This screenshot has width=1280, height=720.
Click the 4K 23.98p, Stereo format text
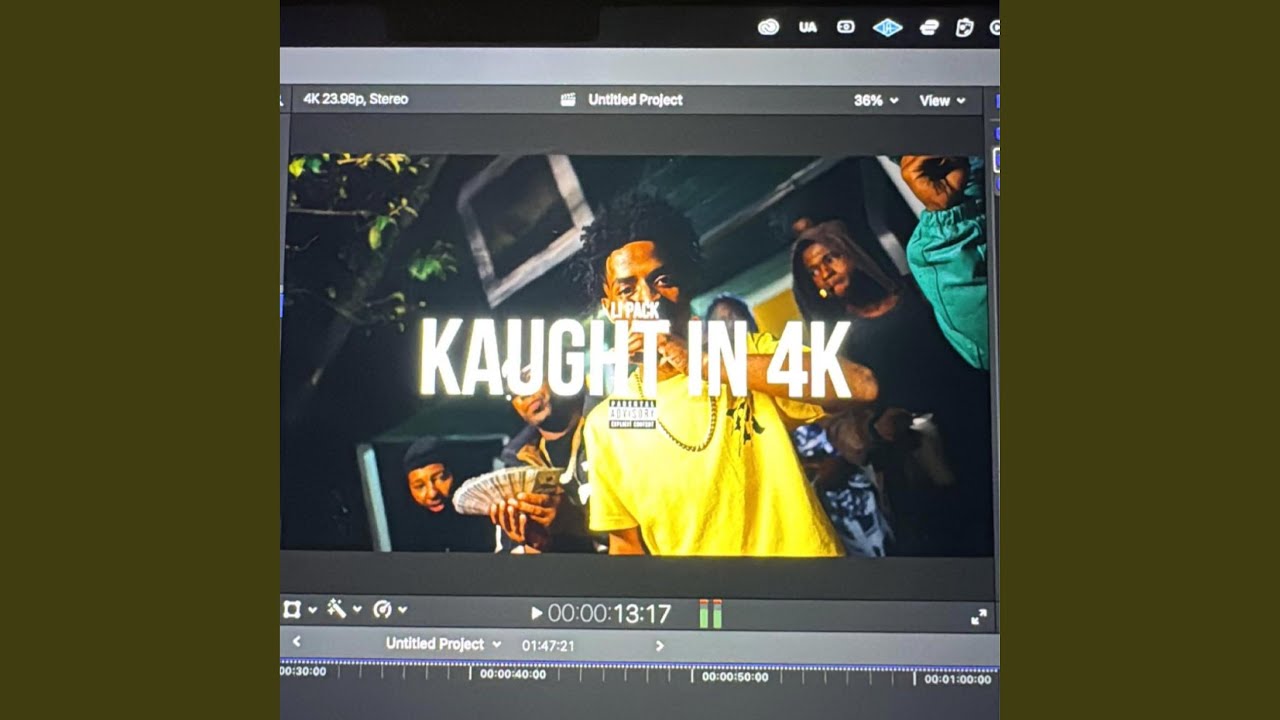355,99
